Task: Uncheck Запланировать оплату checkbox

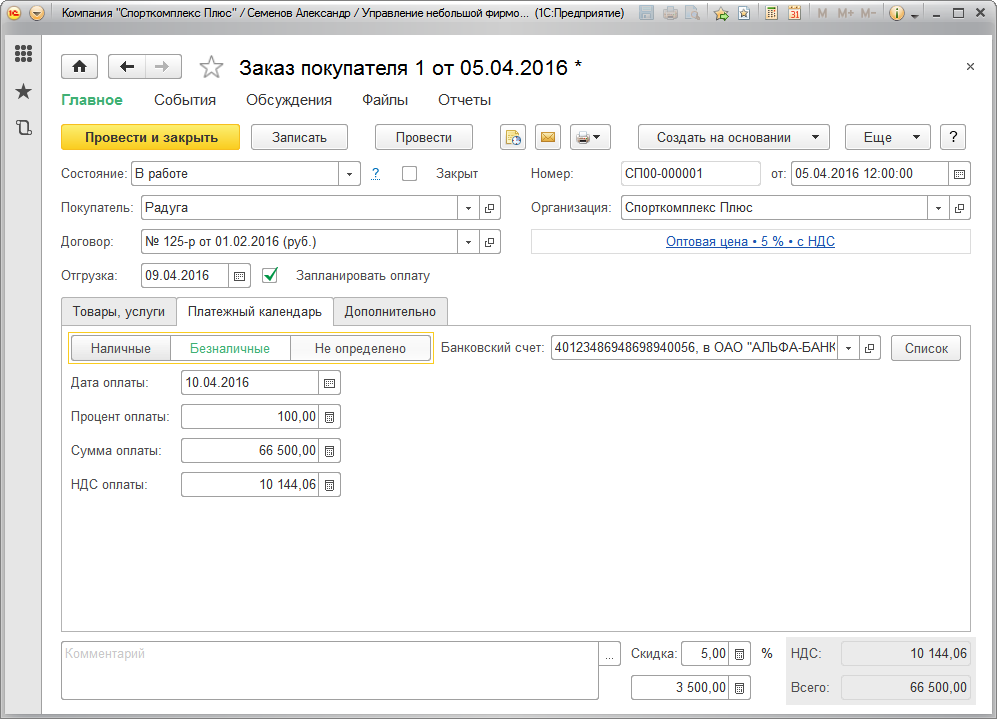Action: [x=270, y=275]
